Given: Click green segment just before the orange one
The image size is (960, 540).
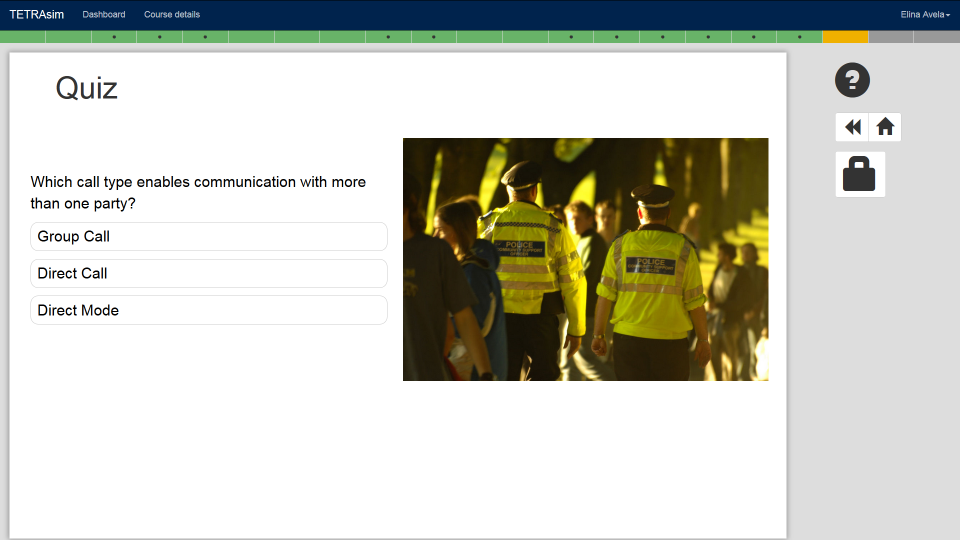Looking at the screenshot, I should pyautogui.click(x=799, y=37).
